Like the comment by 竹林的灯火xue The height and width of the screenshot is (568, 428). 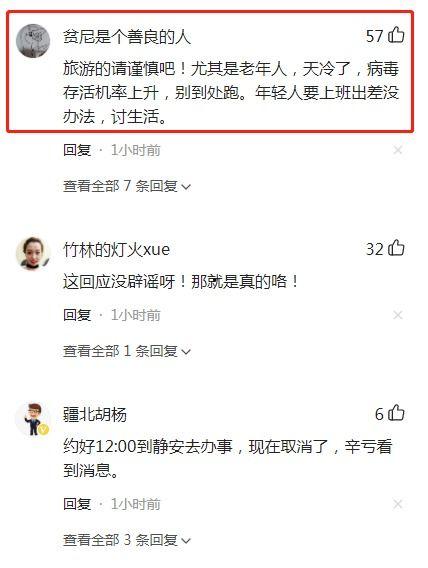pos(396,248)
